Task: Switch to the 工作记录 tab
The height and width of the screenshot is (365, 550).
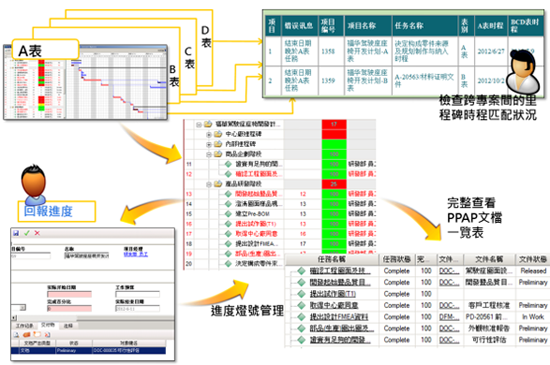Action: [24, 326]
